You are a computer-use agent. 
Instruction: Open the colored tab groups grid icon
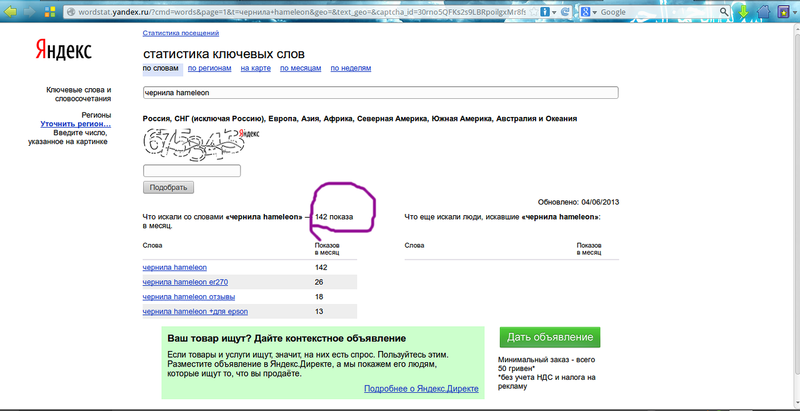pyautogui.click(x=50, y=12)
